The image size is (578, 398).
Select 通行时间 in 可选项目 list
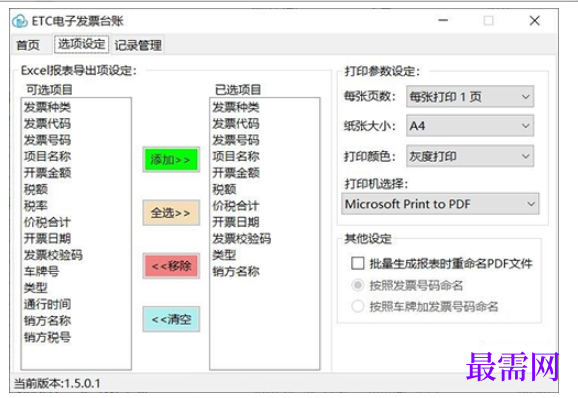coord(47,304)
